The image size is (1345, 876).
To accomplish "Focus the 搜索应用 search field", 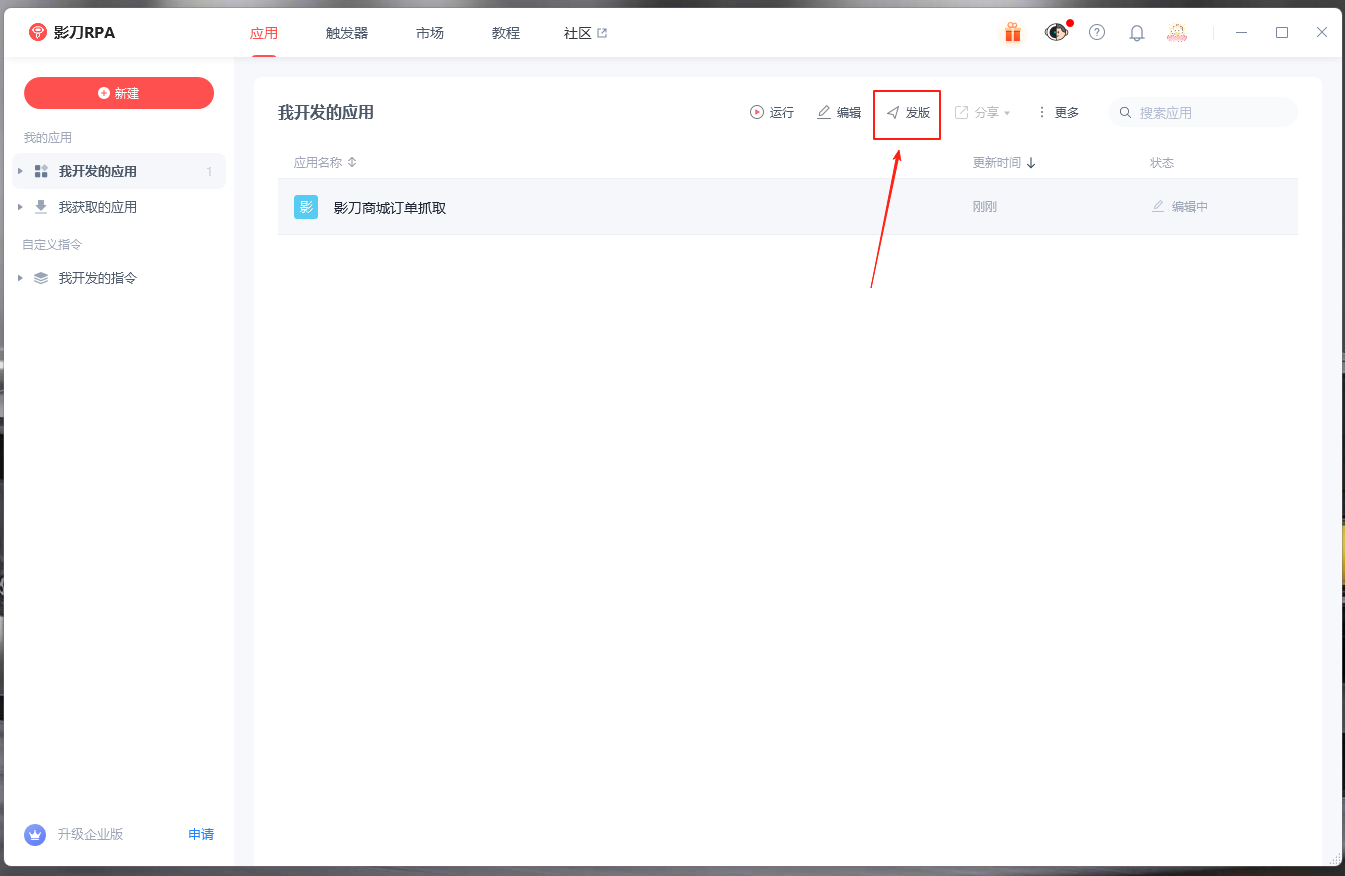I will pos(1203,112).
